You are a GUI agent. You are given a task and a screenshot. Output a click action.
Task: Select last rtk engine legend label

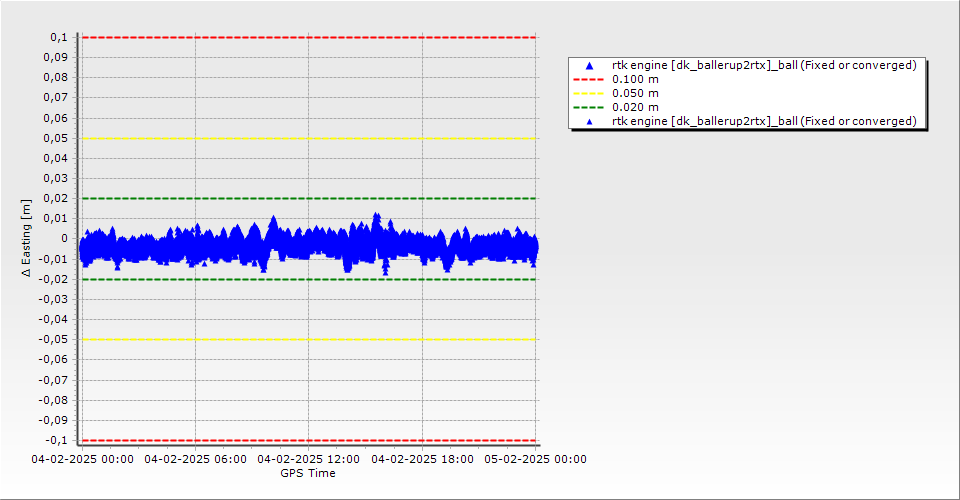(x=764, y=121)
